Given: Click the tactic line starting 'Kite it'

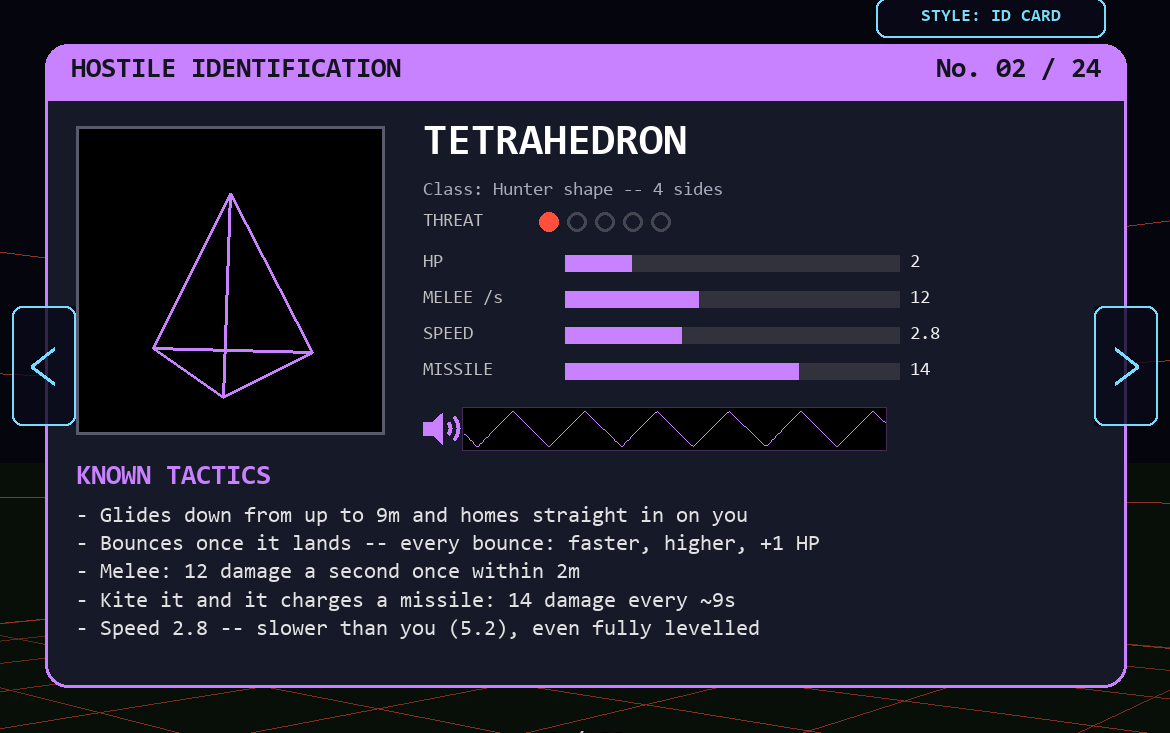Looking at the screenshot, I should [x=407, y=600].
